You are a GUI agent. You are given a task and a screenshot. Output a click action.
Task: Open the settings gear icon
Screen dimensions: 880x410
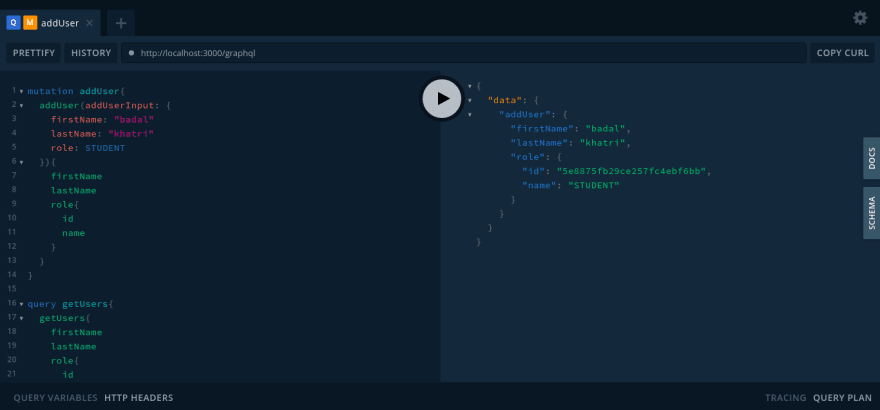pyautogui.click(x=860, y=18)
